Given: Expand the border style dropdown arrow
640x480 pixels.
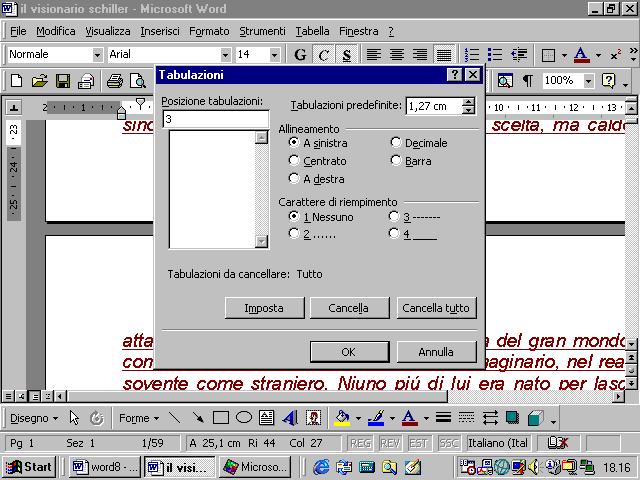Looking at the screenshot, I should click(564, 55).
